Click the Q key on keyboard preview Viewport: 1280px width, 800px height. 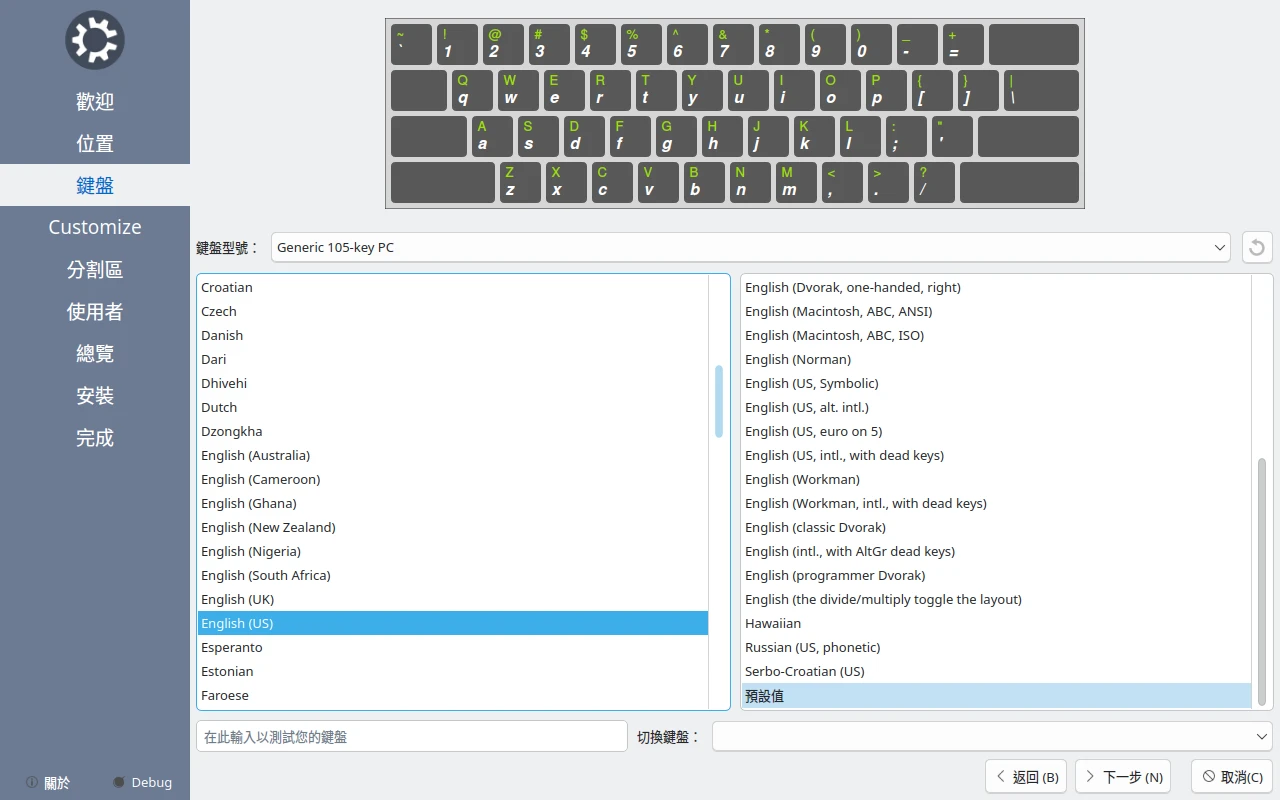[x=472, y=90]
